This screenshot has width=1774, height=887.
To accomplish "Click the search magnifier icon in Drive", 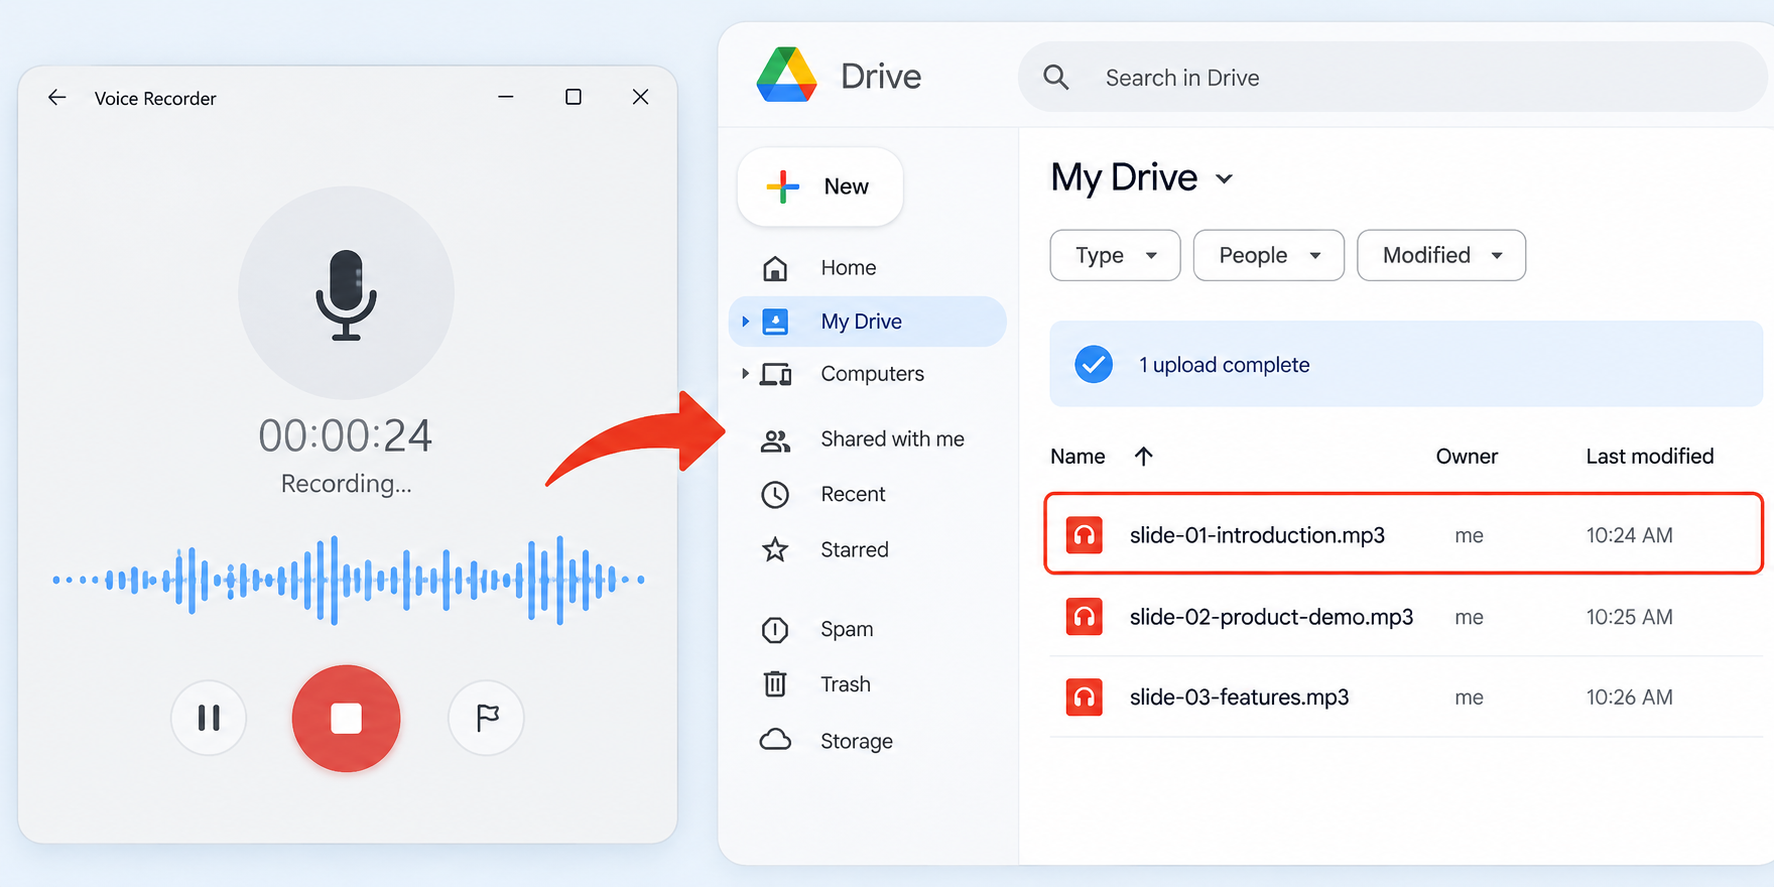I will (x=1056, y=77).
